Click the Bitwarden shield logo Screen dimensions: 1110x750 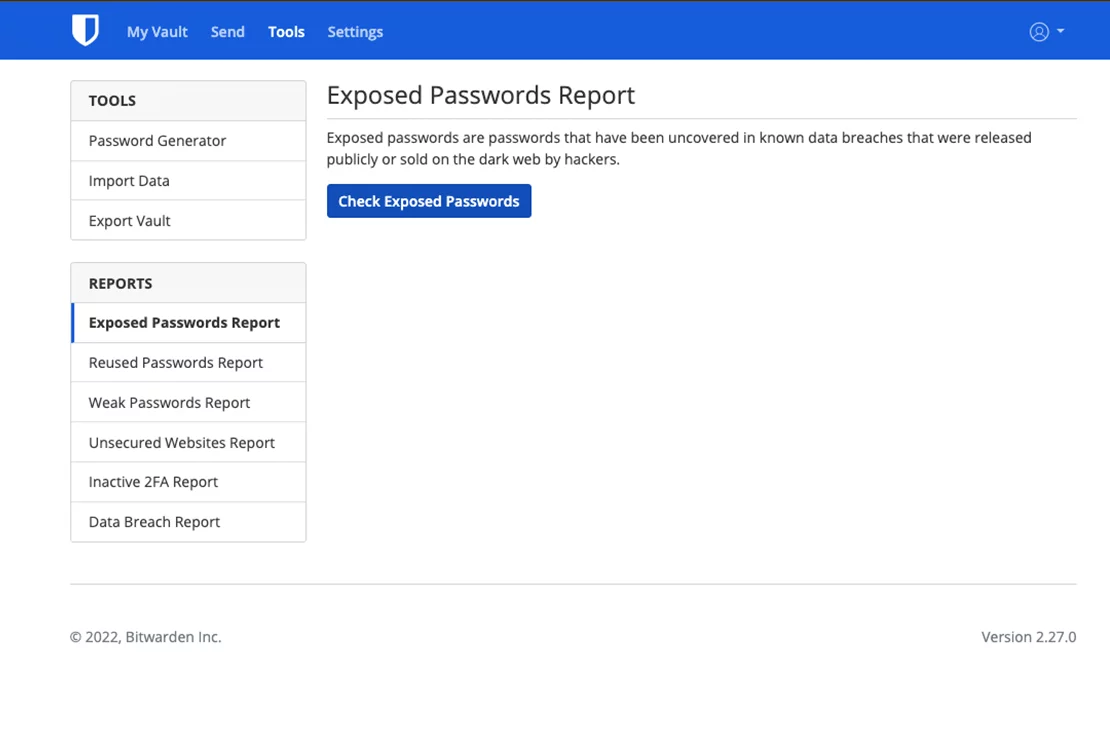coord(85,30)
